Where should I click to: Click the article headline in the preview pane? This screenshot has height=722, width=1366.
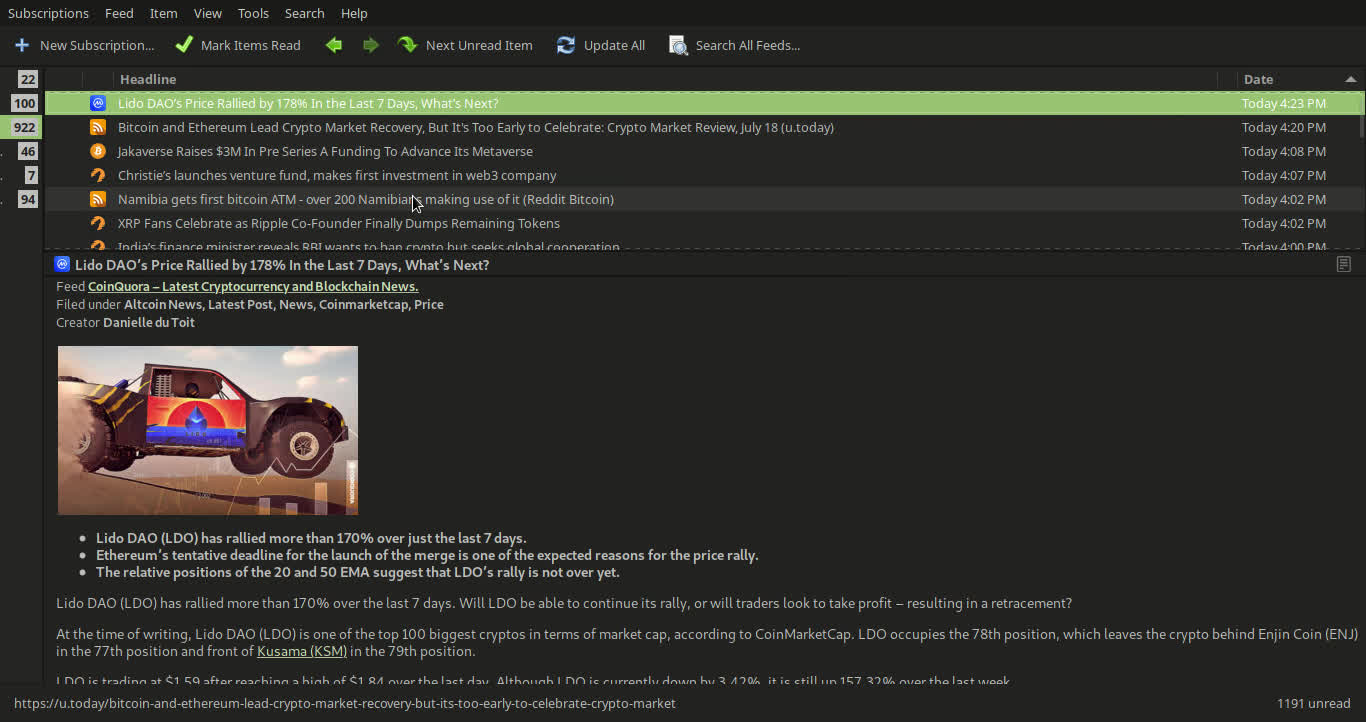tap(282, 265)
